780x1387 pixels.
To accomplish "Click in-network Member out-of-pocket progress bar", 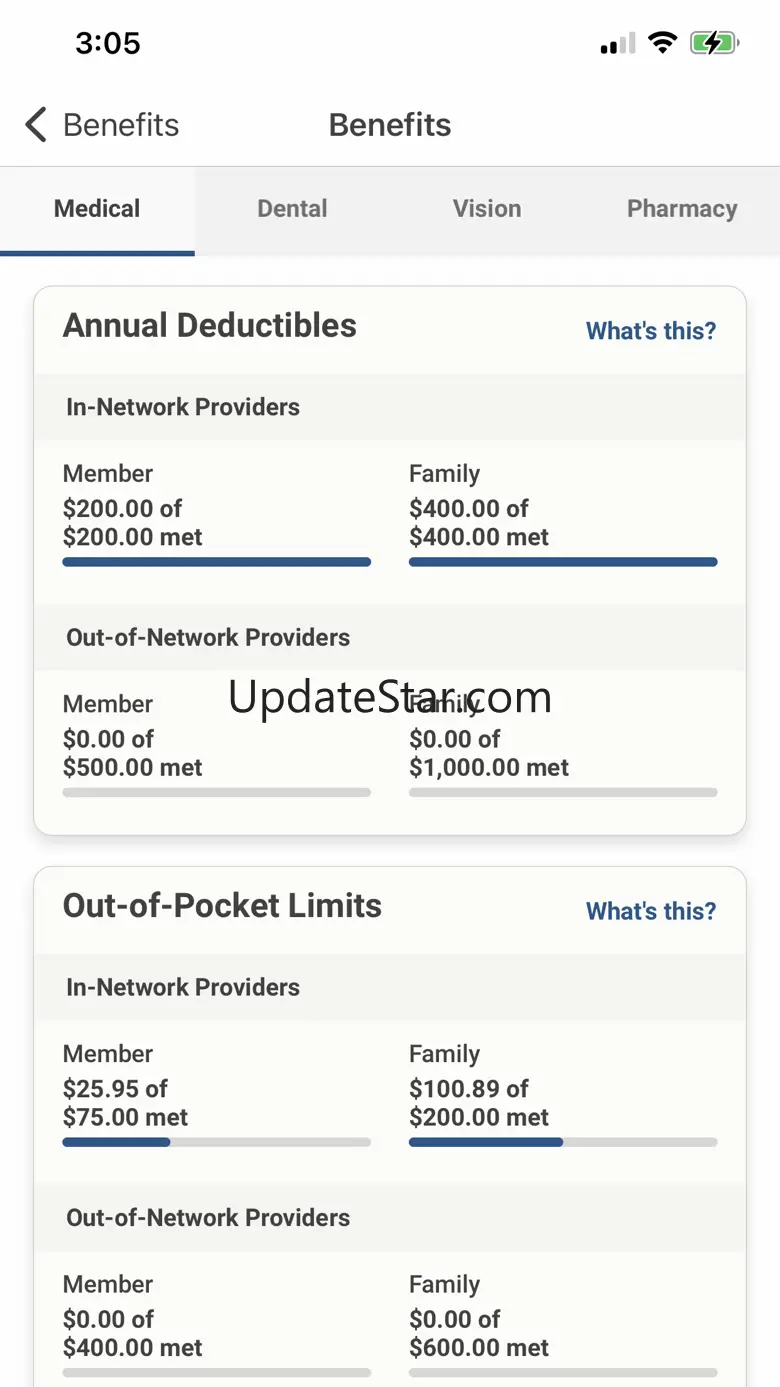I will pyautogui.click(x=216, y=1142).
